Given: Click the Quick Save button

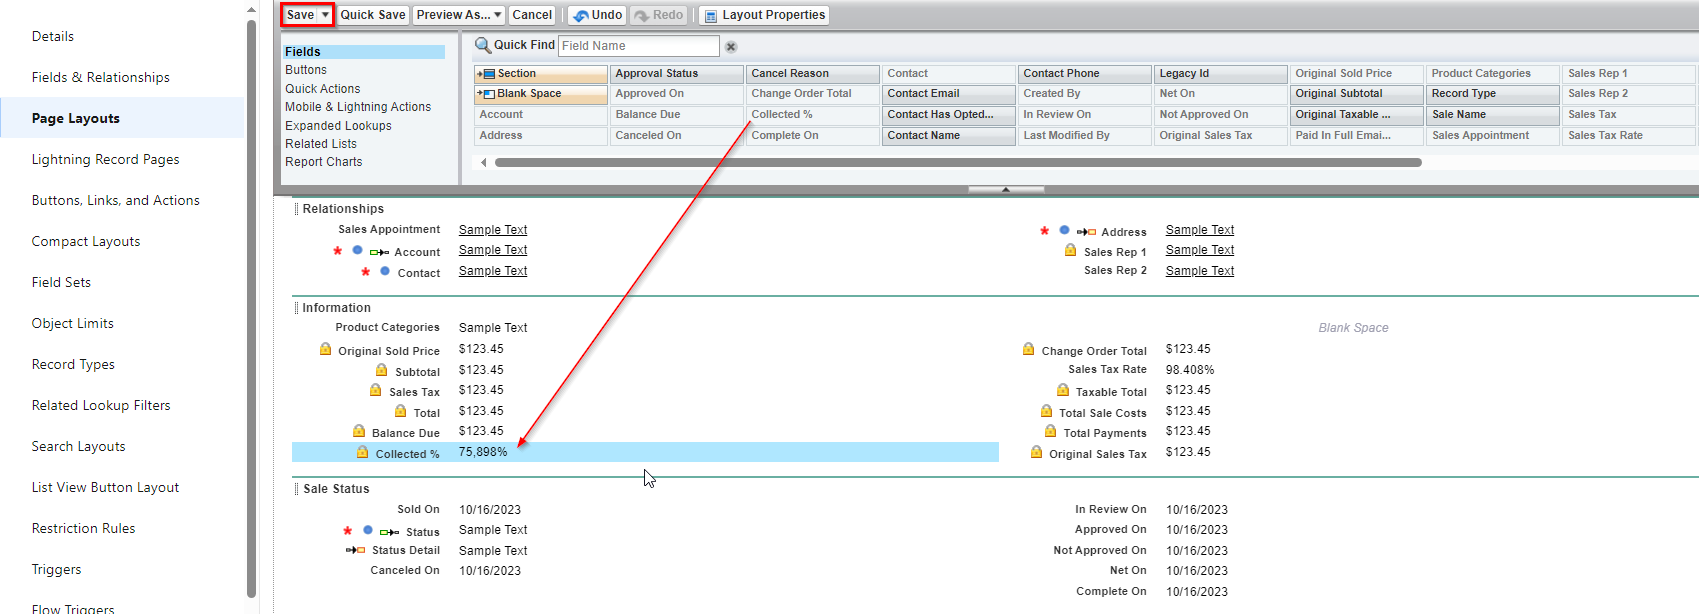Looking at the screenshot, I should [x=373, y=15].
